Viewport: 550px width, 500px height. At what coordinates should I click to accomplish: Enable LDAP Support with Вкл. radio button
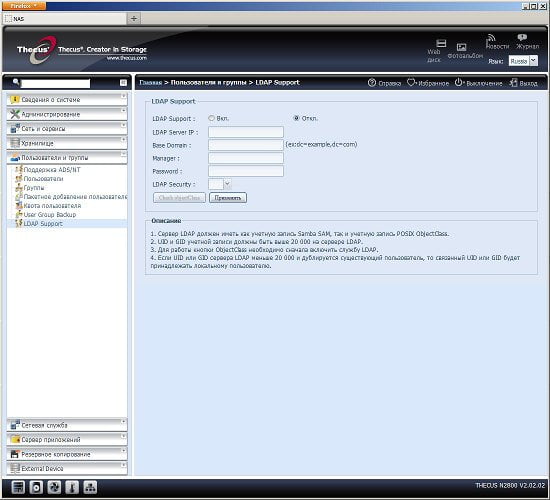tap(211, 118)
